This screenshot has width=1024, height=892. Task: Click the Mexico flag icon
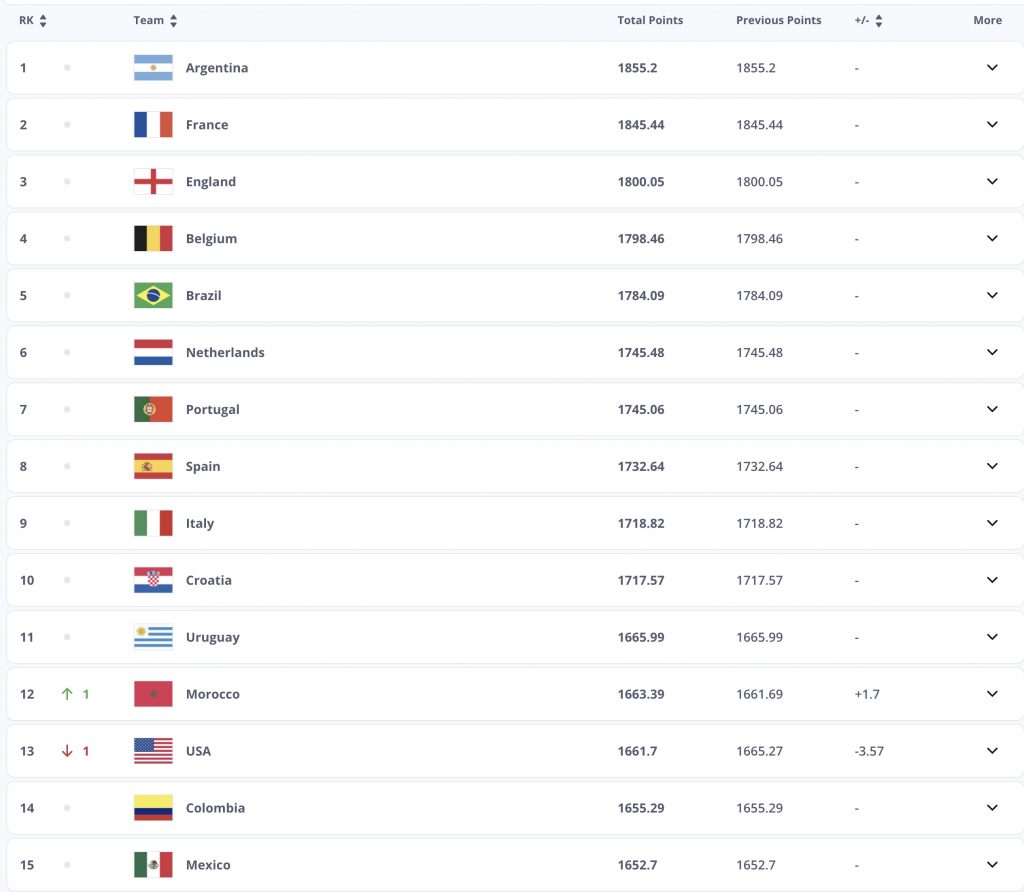[x=153, y=865]
